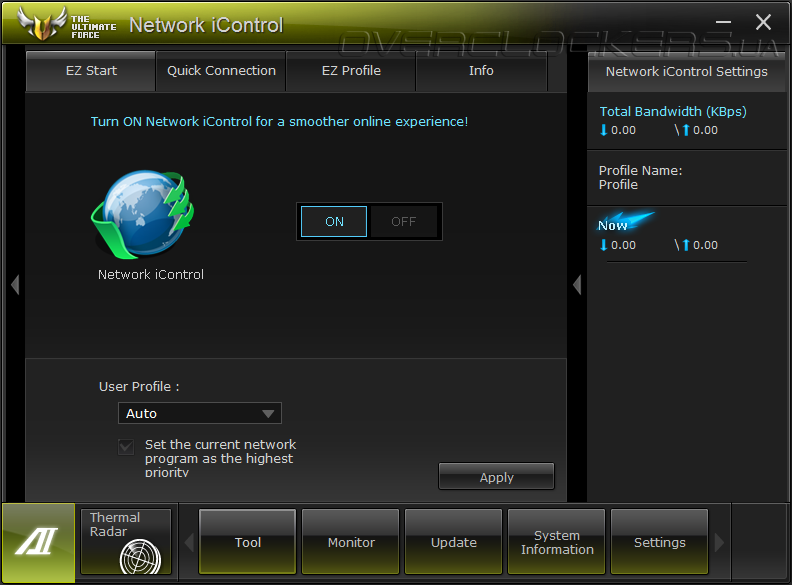Show more bottom menu items with right arrow
The height and width of the screenshot is (585, 792).
pos(719,543)
